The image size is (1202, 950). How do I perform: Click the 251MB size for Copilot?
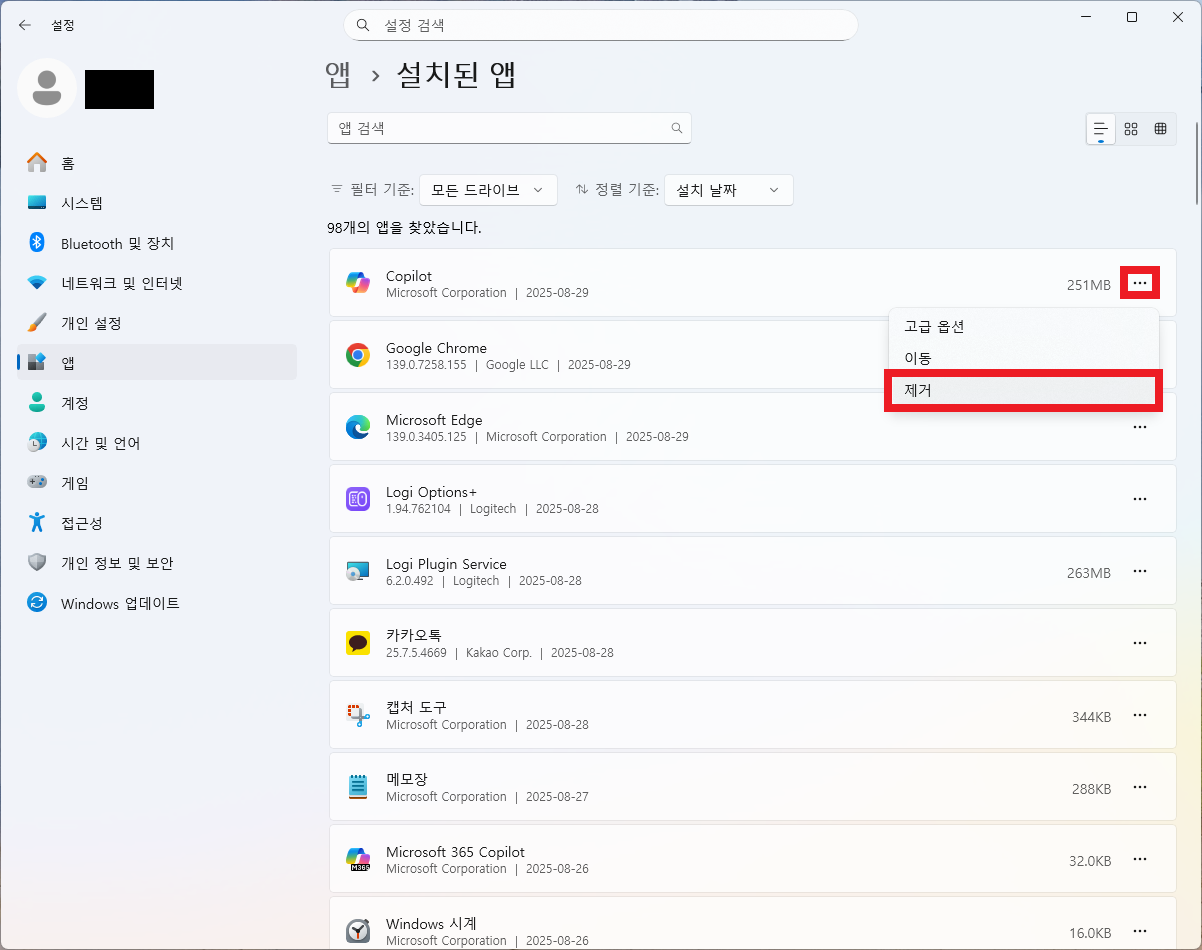click(1088, 285)
